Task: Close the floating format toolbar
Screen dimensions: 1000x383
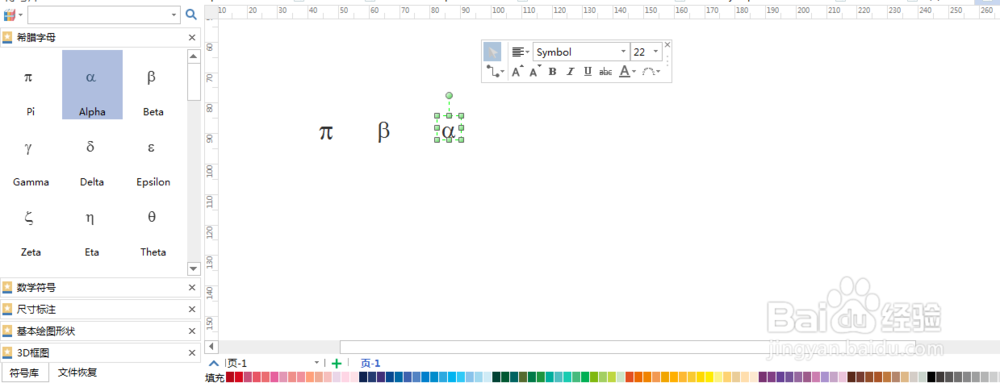Action: coord(667,45)
